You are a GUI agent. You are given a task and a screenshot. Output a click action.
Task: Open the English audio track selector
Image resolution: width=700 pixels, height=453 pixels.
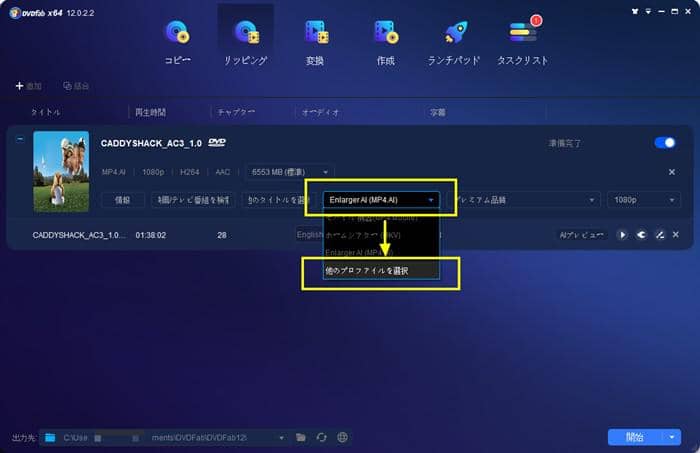pos(309,235)
